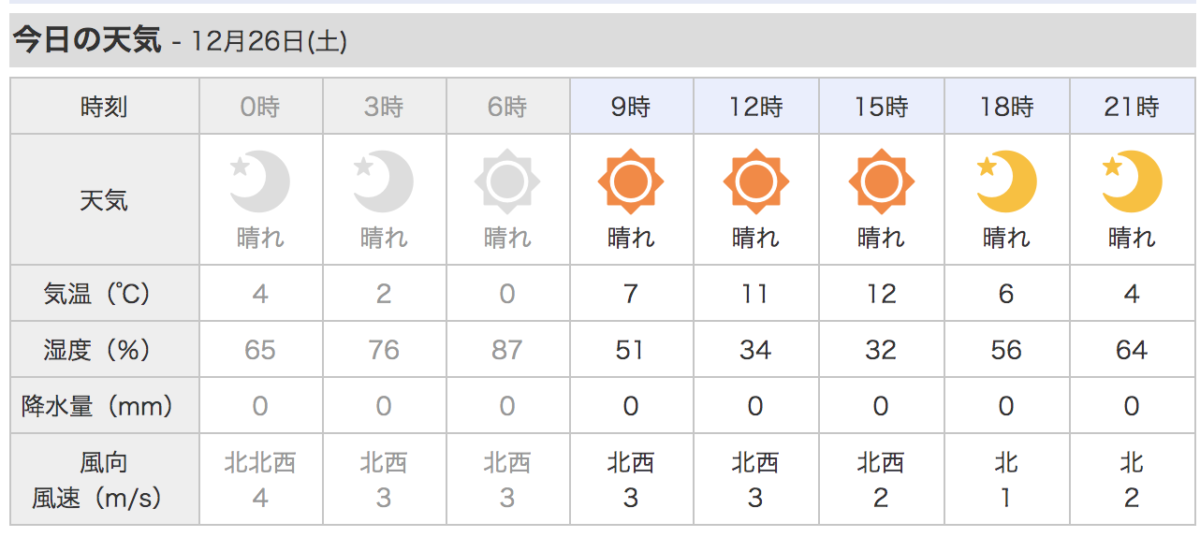Click the 6時 humidity value 87

point(507,350)
